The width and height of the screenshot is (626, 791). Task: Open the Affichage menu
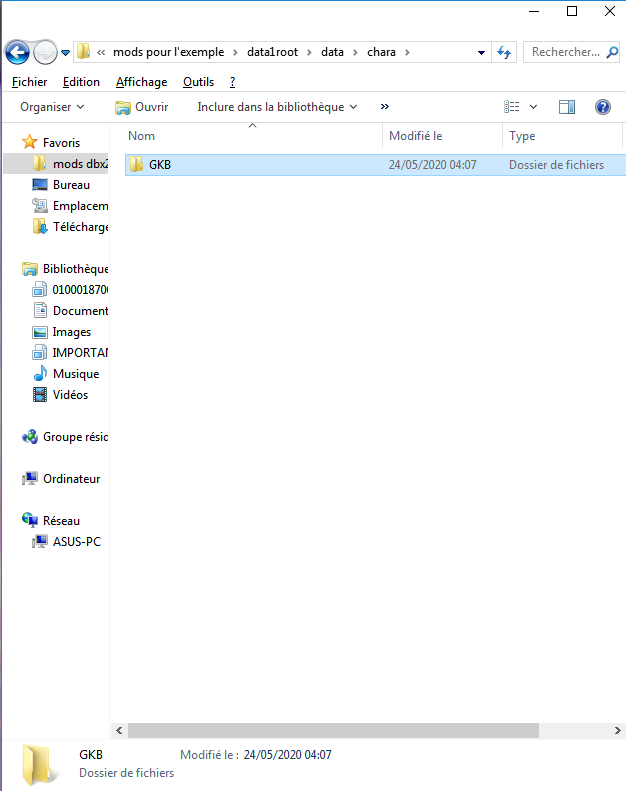click(141, 82)
